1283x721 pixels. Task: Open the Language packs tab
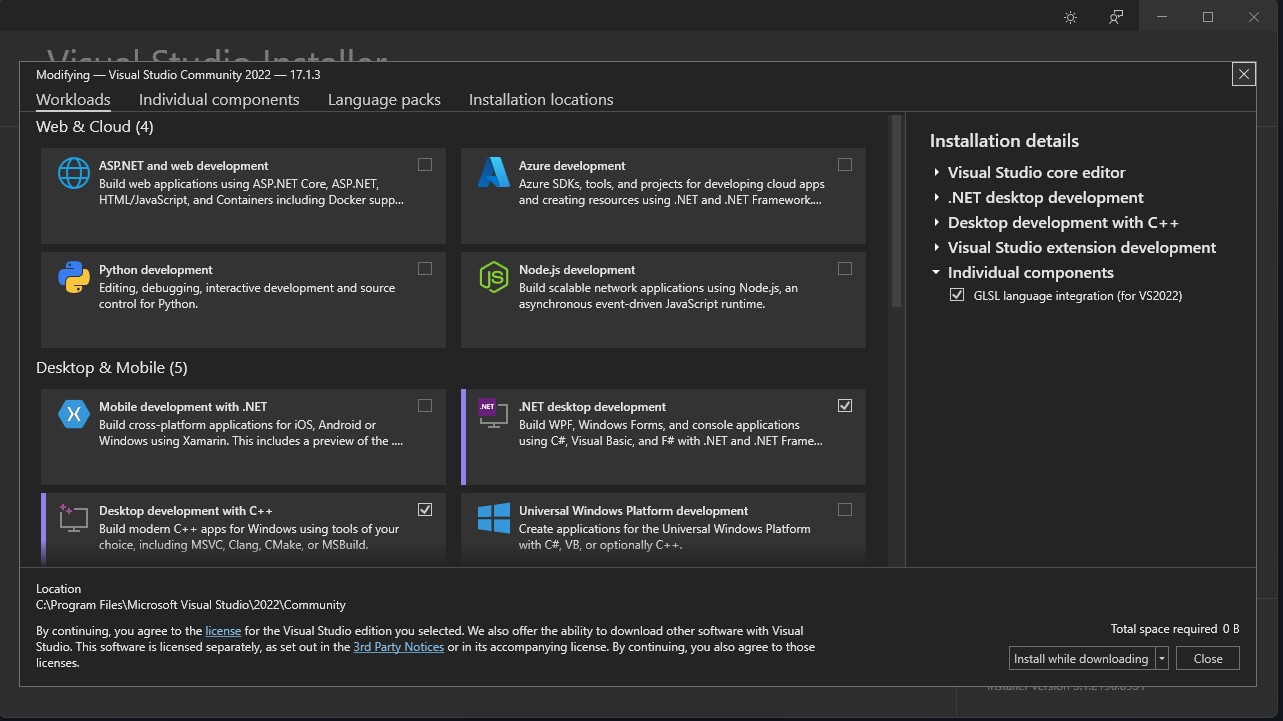click(384, 99)
